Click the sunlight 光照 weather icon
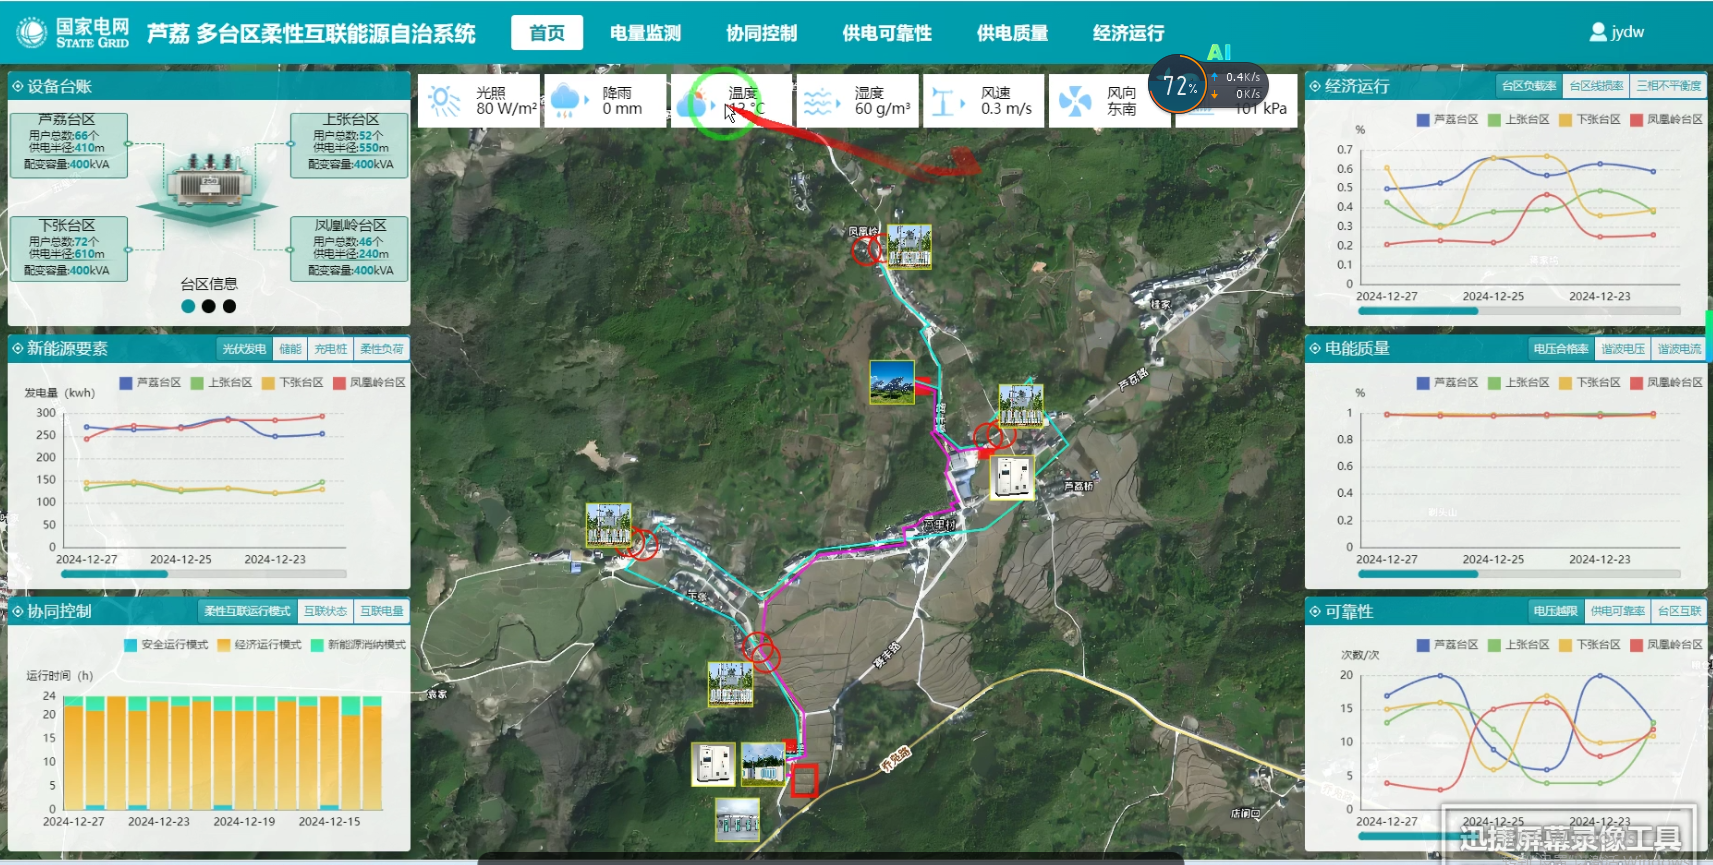 [444, 101]
